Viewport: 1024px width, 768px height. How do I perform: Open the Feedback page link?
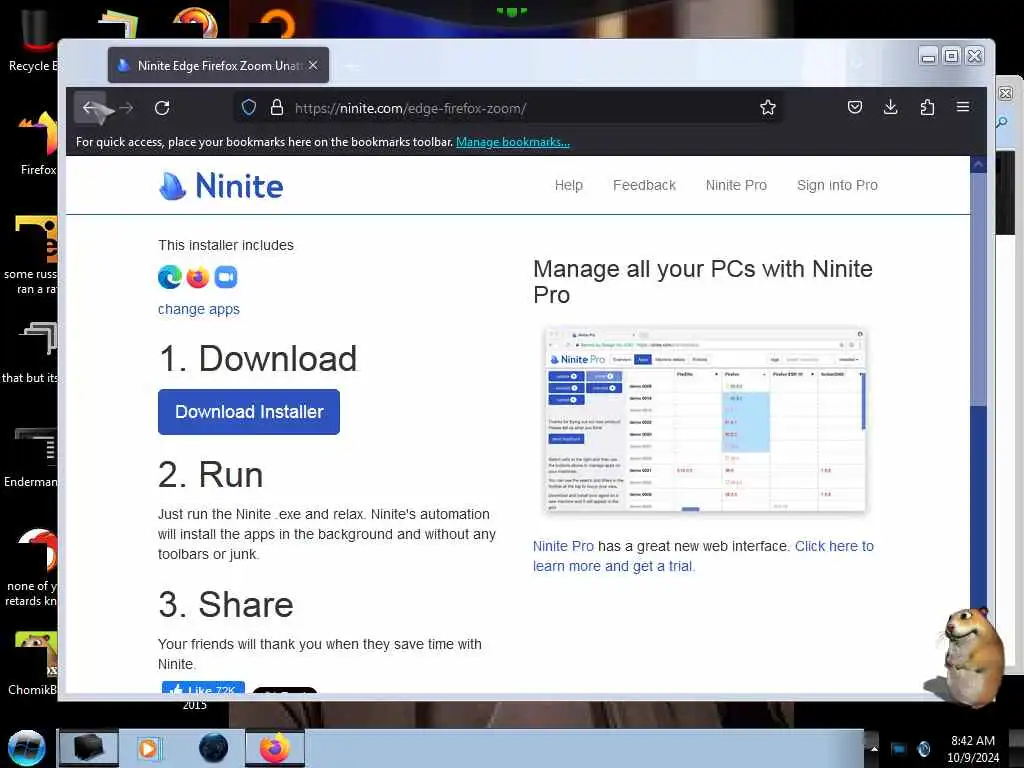click(x=644, y=185)
